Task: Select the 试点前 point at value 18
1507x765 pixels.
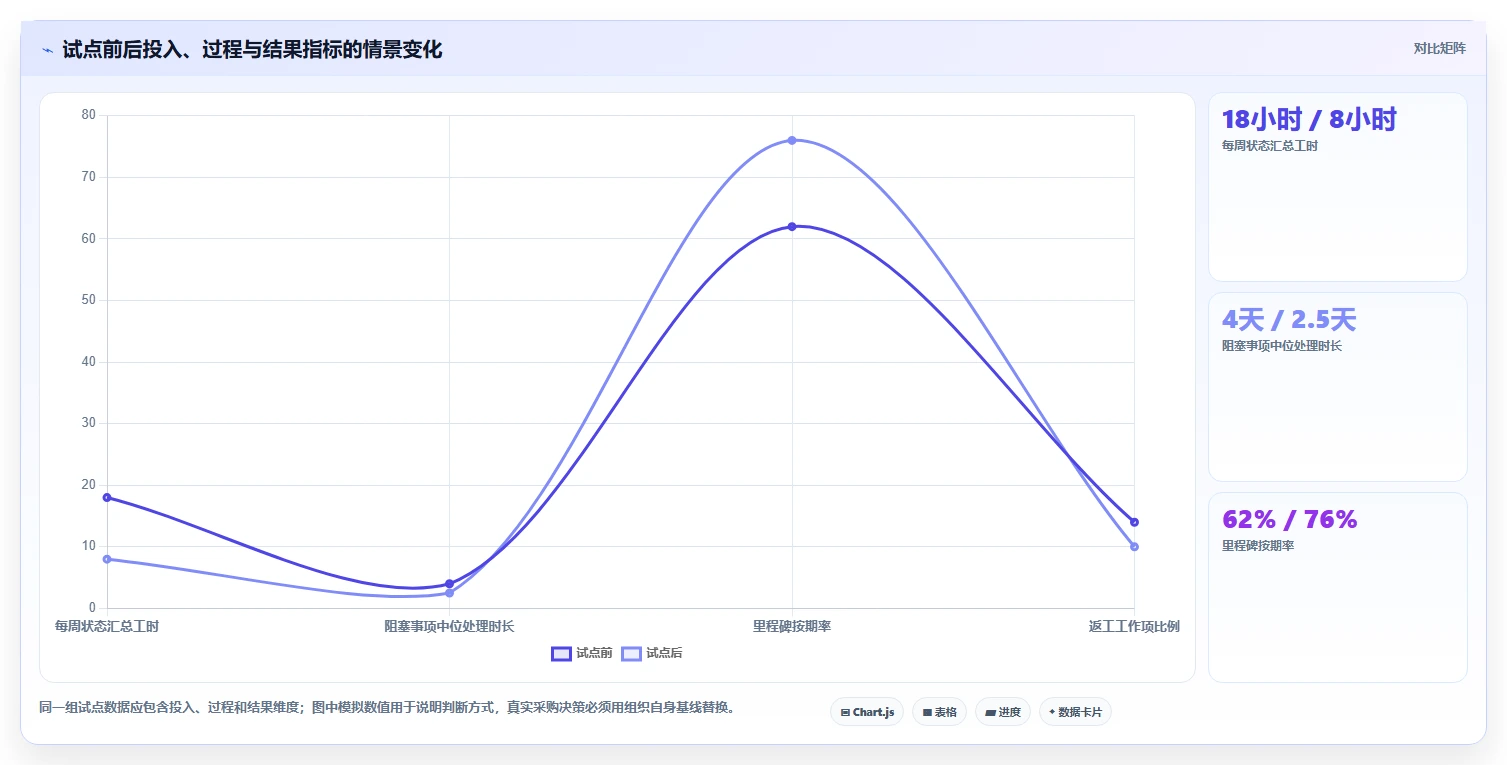Action: (107, 497)
